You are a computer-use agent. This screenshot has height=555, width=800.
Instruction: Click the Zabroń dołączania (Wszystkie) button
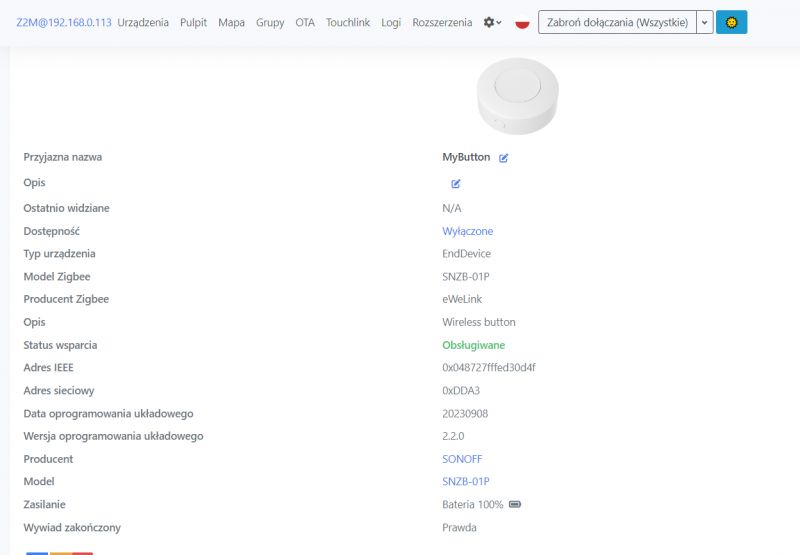click(617, 22)
